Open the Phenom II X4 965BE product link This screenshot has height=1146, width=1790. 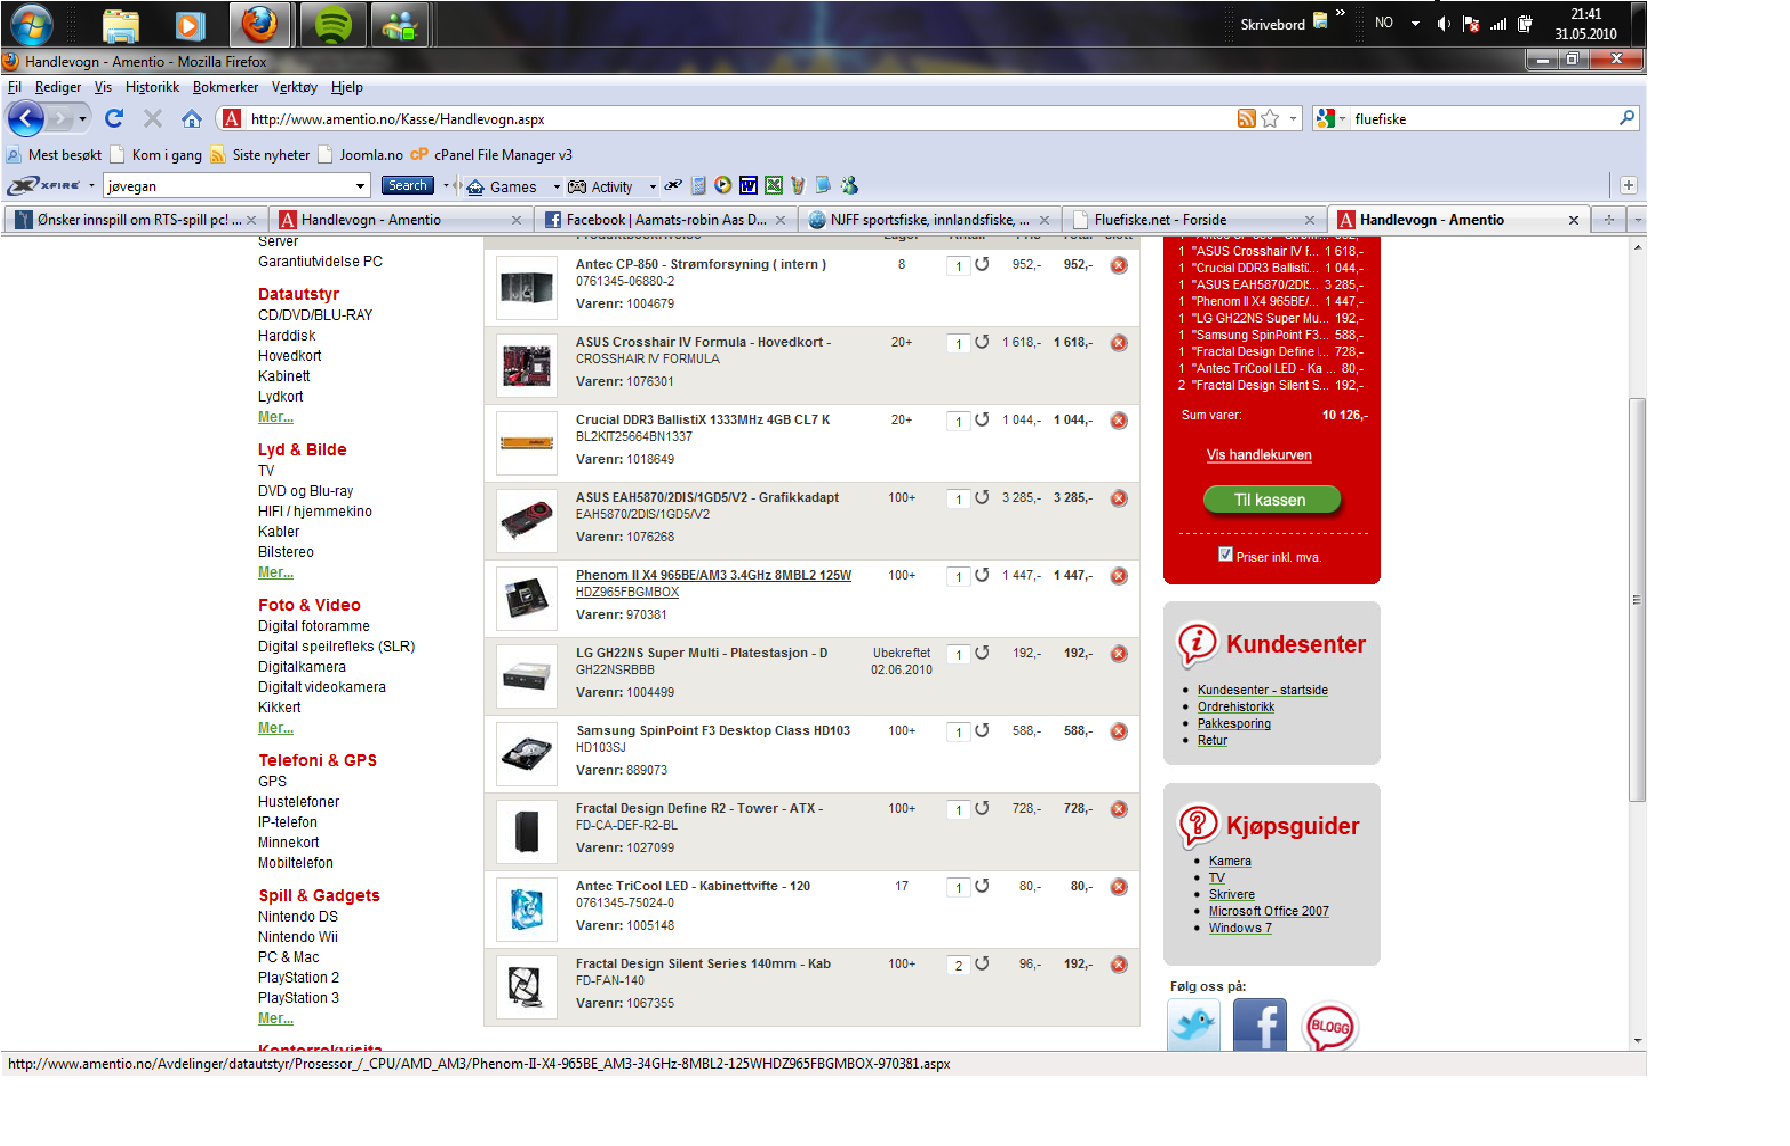point(713,575)
